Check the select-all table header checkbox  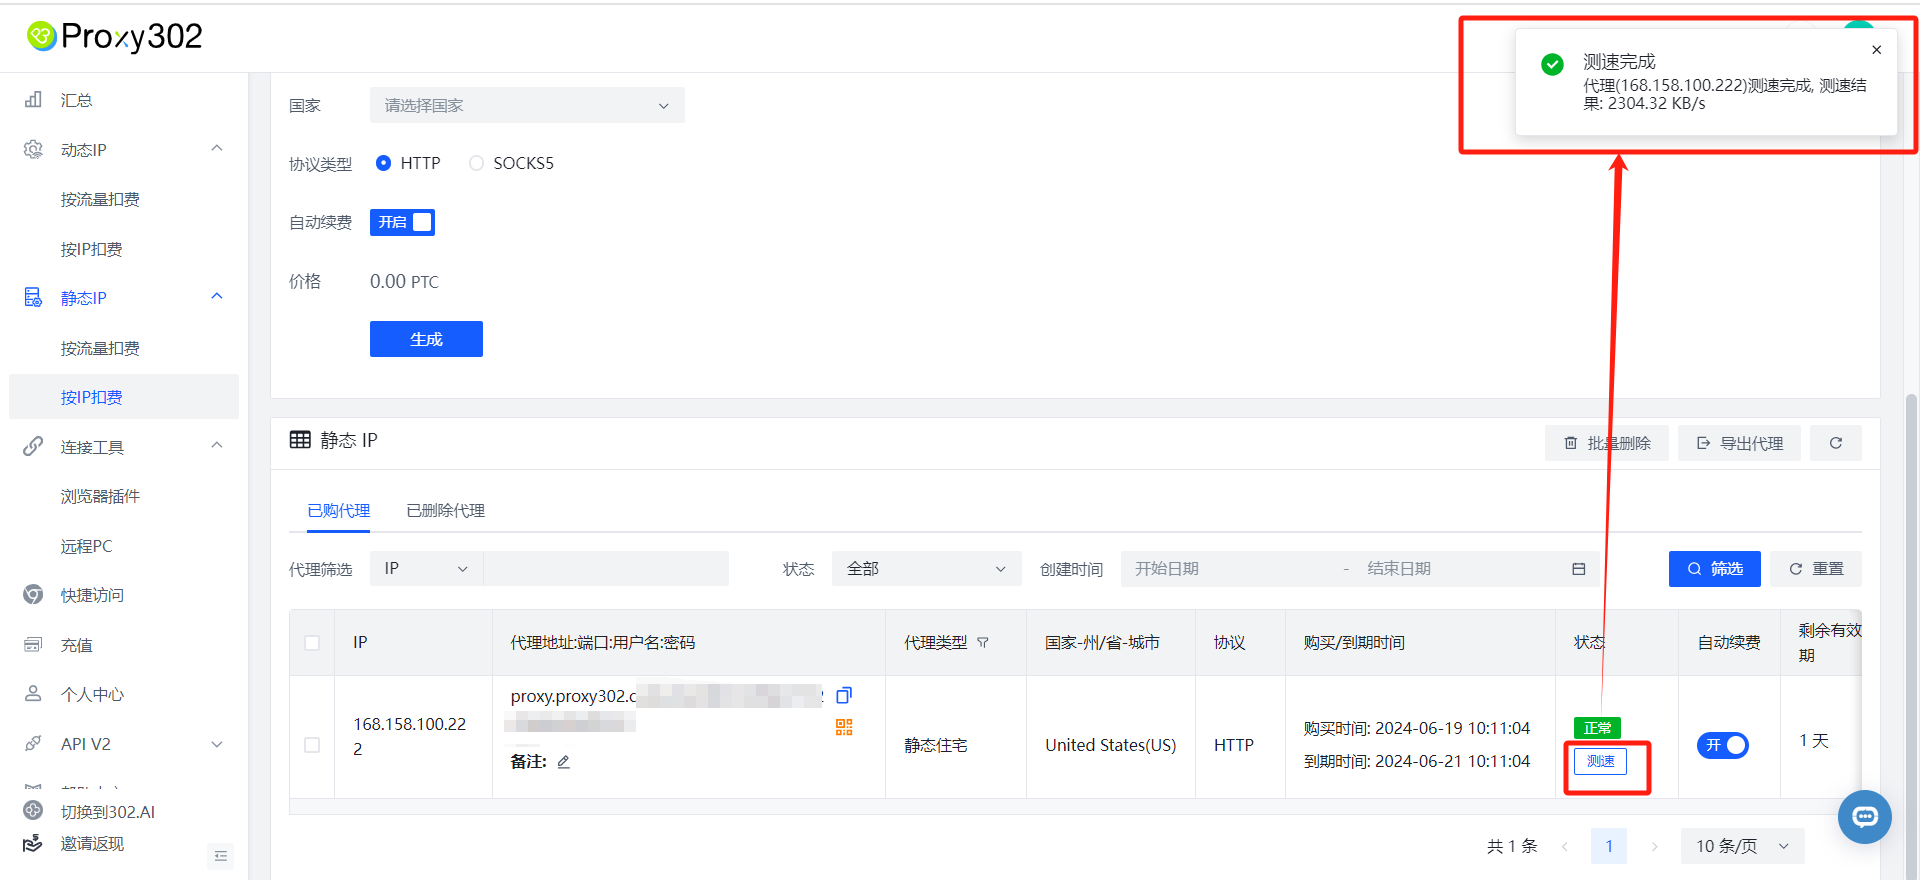click(x=312, y=643)
